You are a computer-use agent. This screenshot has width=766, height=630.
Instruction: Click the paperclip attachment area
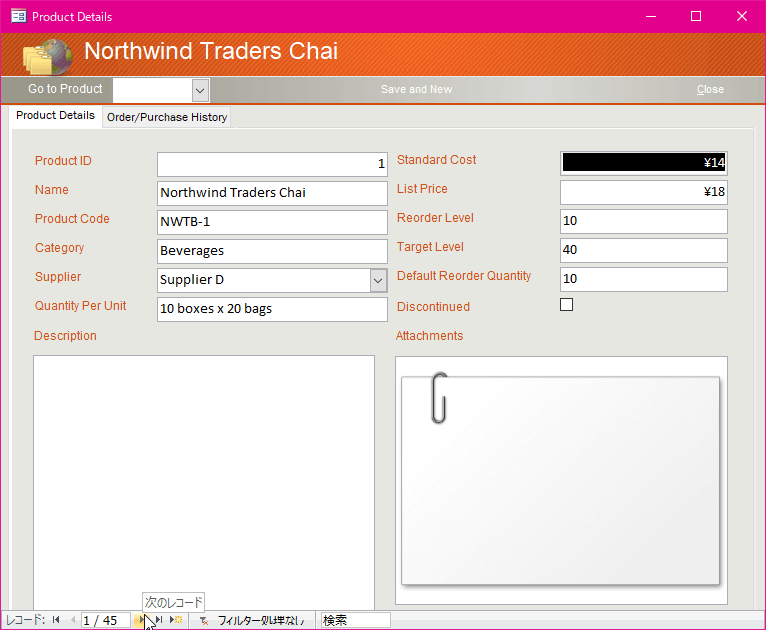561,480
